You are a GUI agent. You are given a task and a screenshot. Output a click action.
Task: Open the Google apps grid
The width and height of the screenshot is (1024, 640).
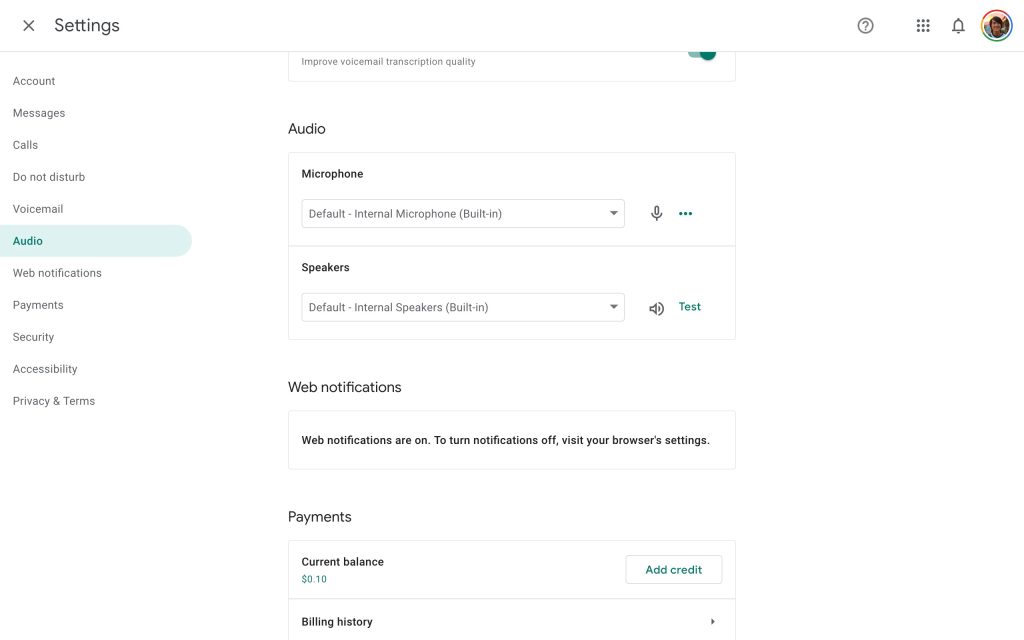(x=923, y=26)
